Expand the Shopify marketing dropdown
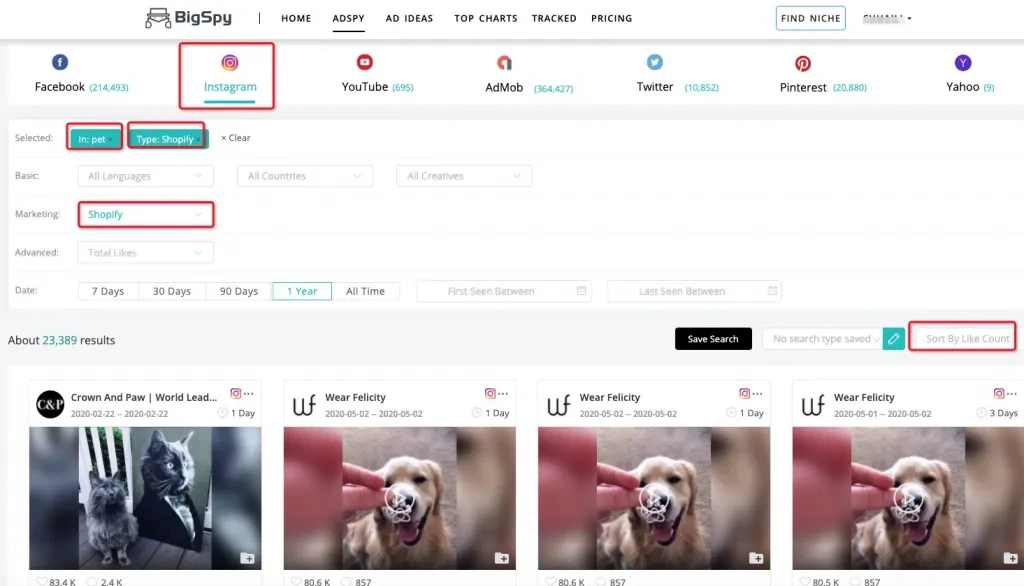The image size is (1024, 586). 145,214
